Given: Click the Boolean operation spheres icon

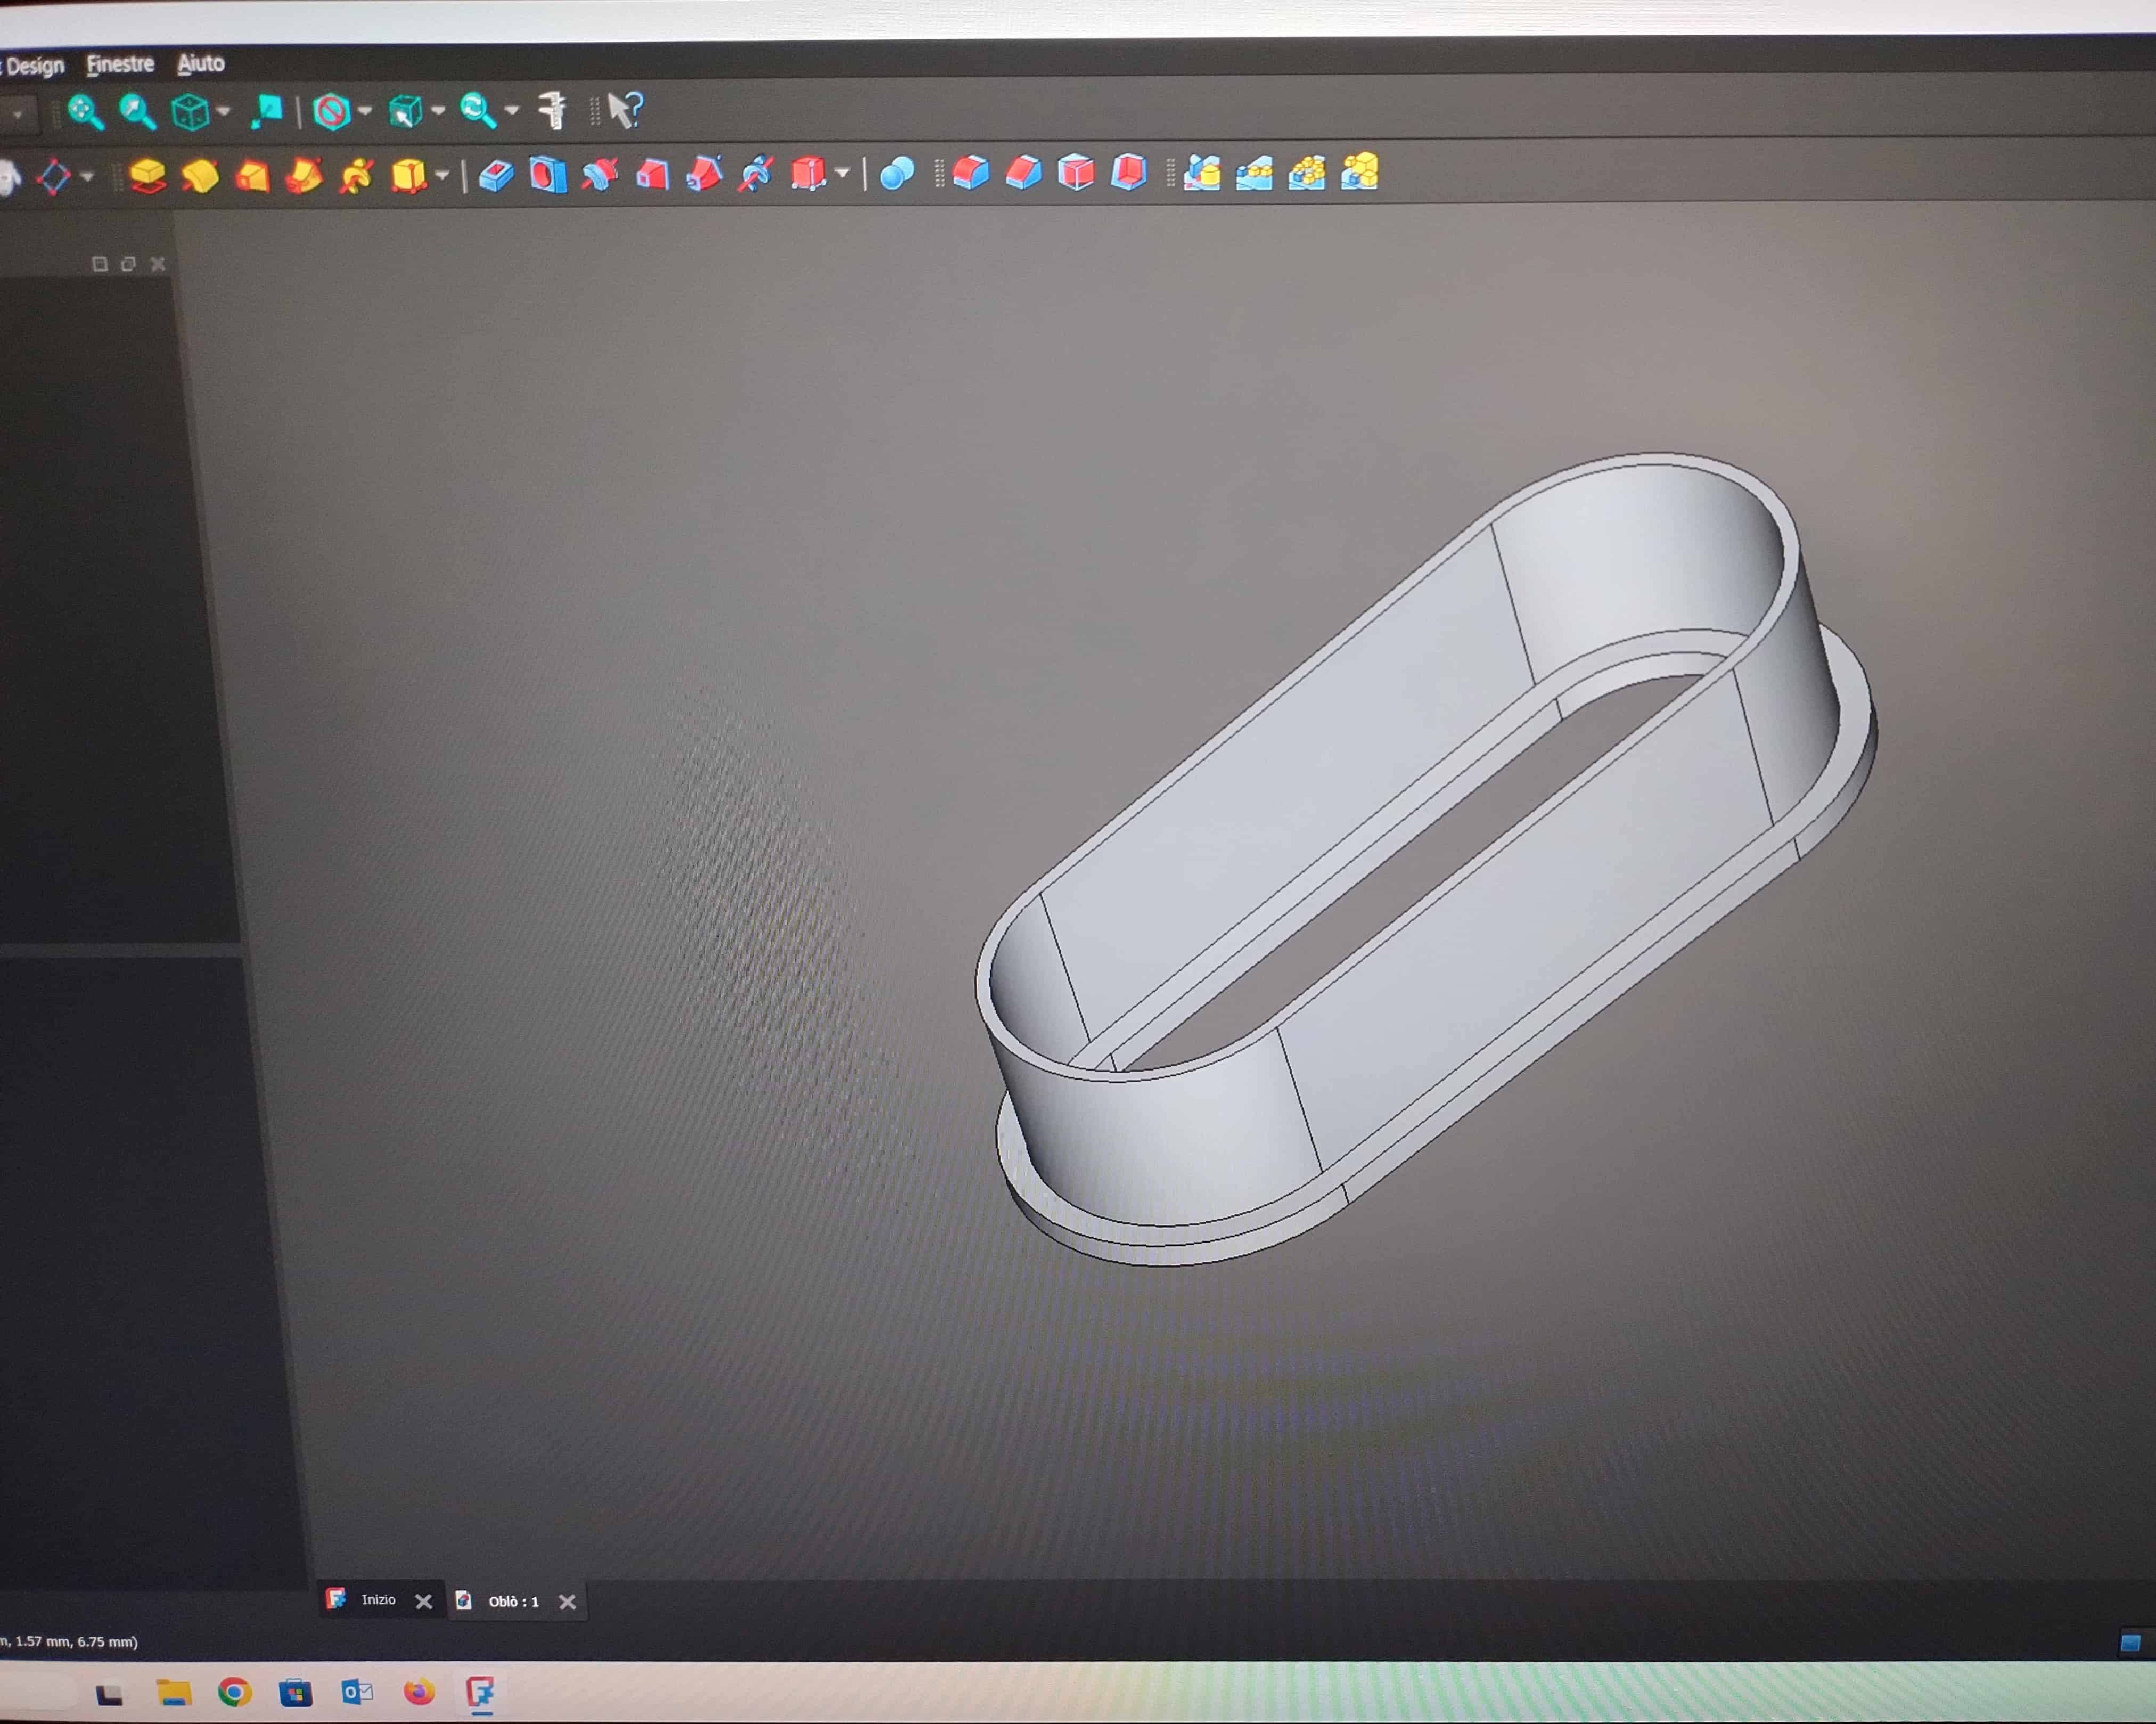Looking at the screenshot, I should (897, 174).
